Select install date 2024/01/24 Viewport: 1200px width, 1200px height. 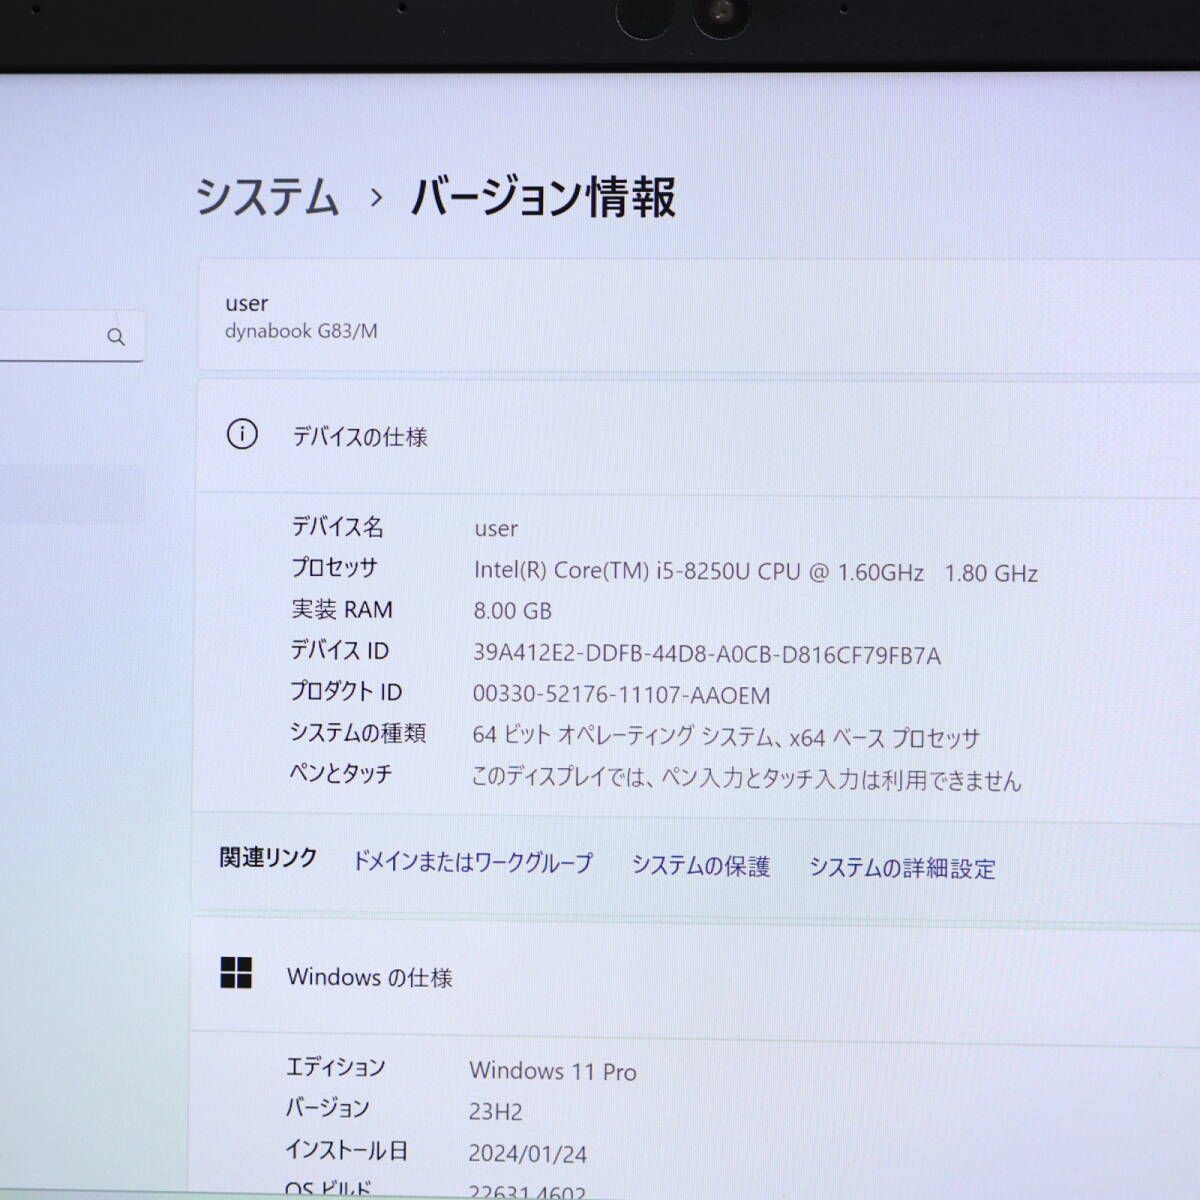(x=528, y=1153)
